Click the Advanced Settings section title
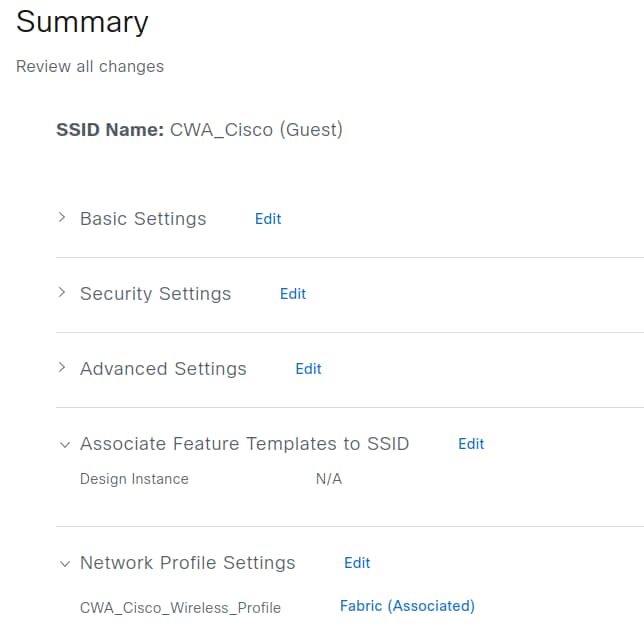This screenshot has width=644, height=640. (x=163, y=369)
